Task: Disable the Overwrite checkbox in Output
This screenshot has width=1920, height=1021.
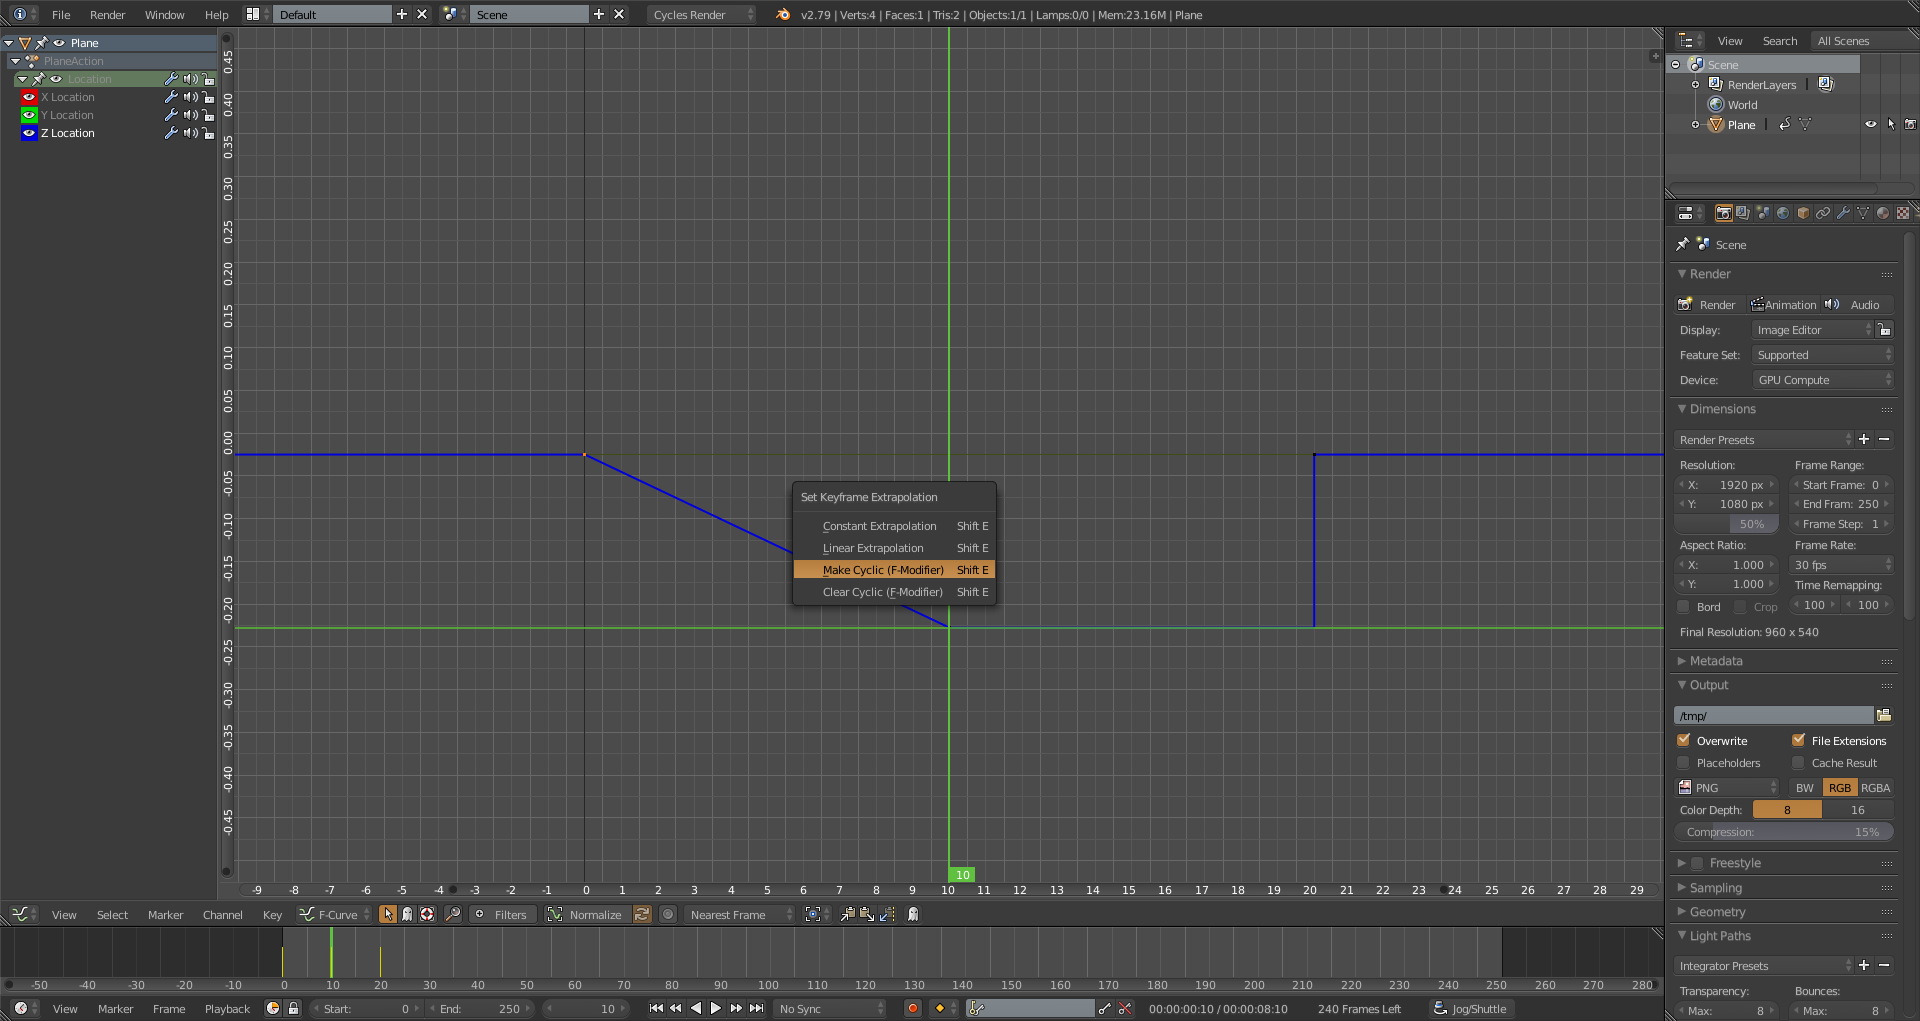Action: 1685,740
